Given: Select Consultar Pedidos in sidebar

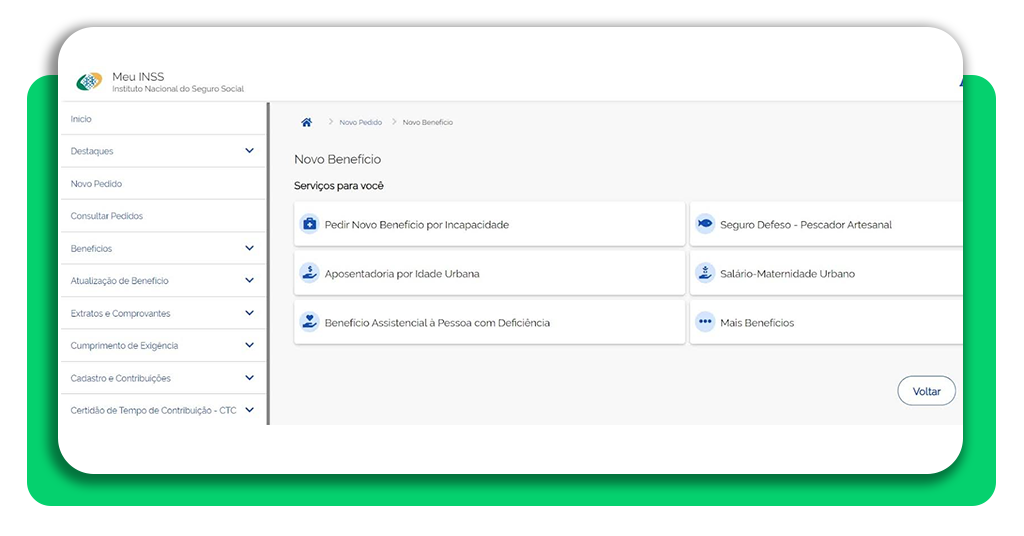Looking at the screenshot, I should [x=107, y=216].
